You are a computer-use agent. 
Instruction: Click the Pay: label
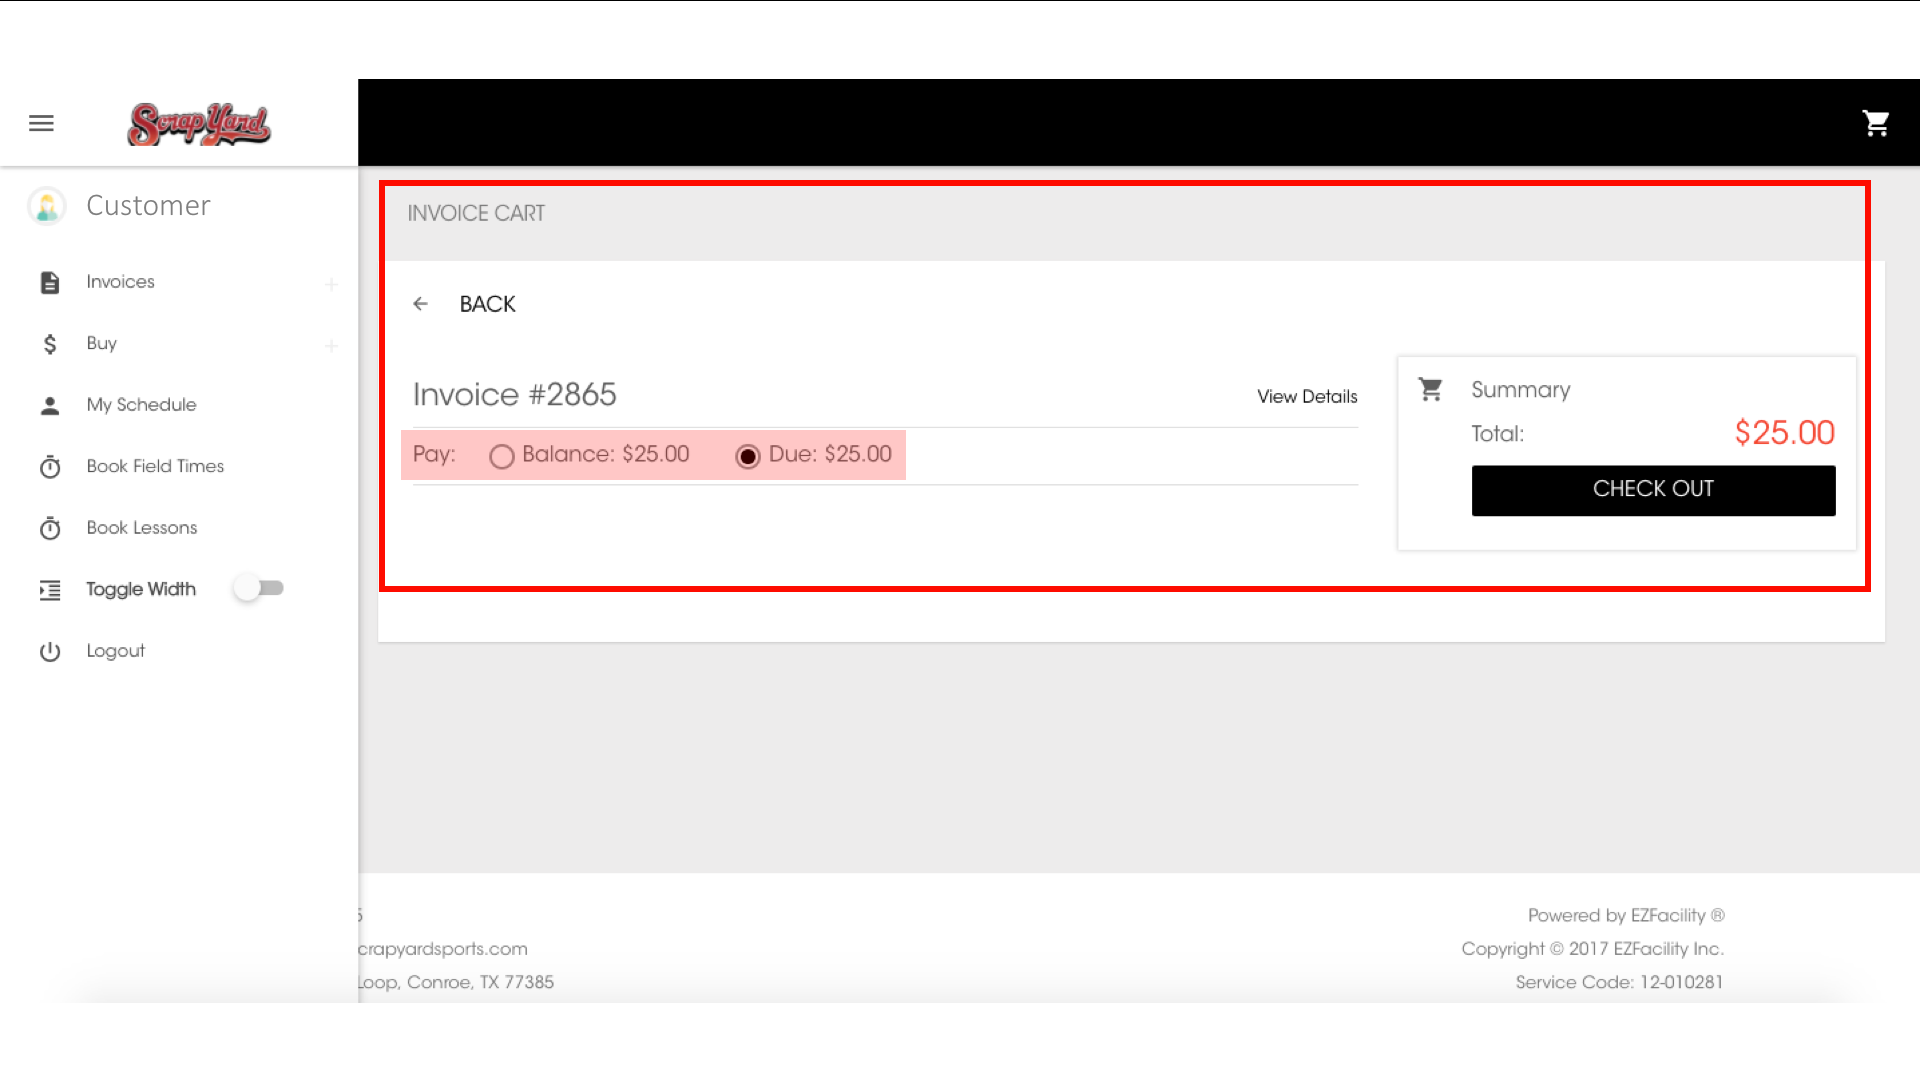coord(434,454)
